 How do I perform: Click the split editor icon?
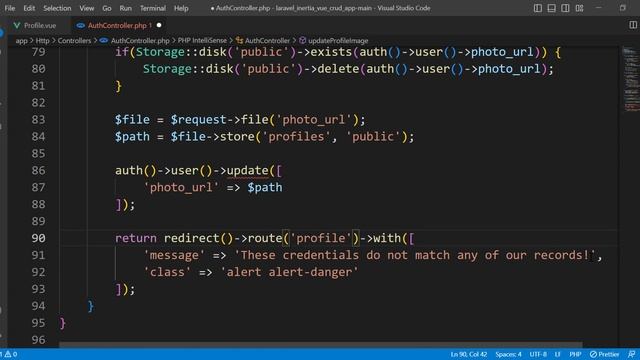point(633,25)
